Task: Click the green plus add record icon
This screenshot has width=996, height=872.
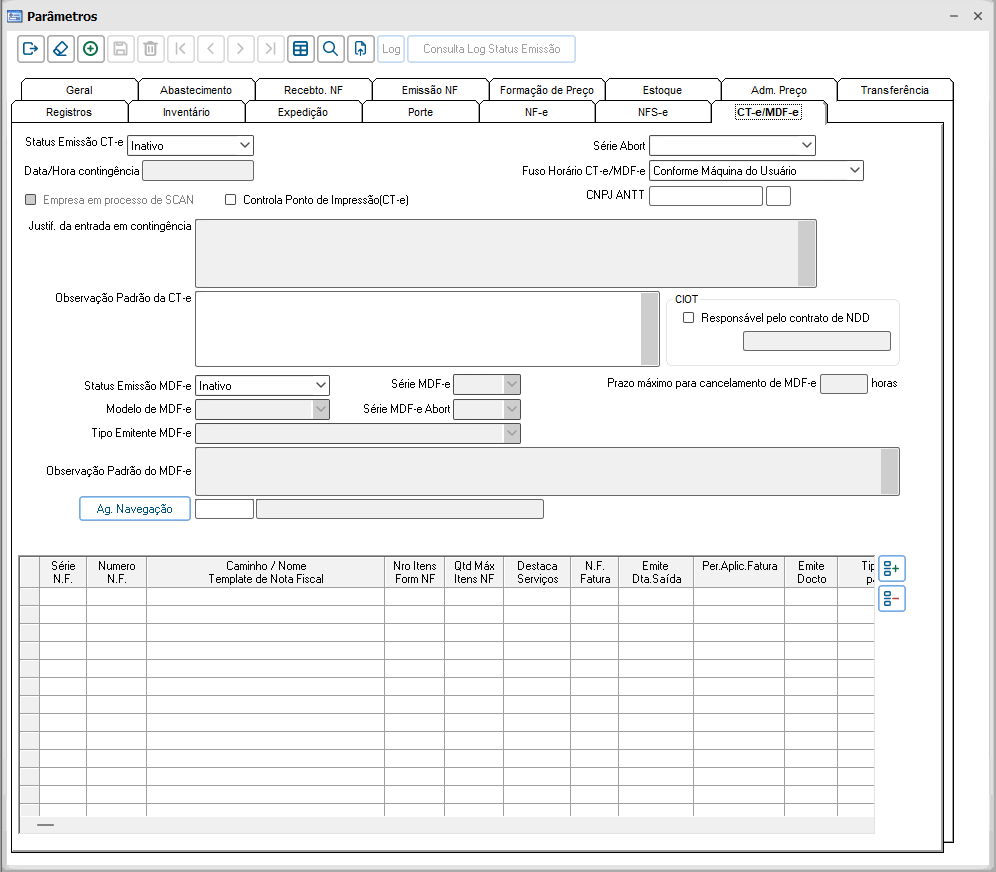Action: pyautogui.click(x=91, y=49)
